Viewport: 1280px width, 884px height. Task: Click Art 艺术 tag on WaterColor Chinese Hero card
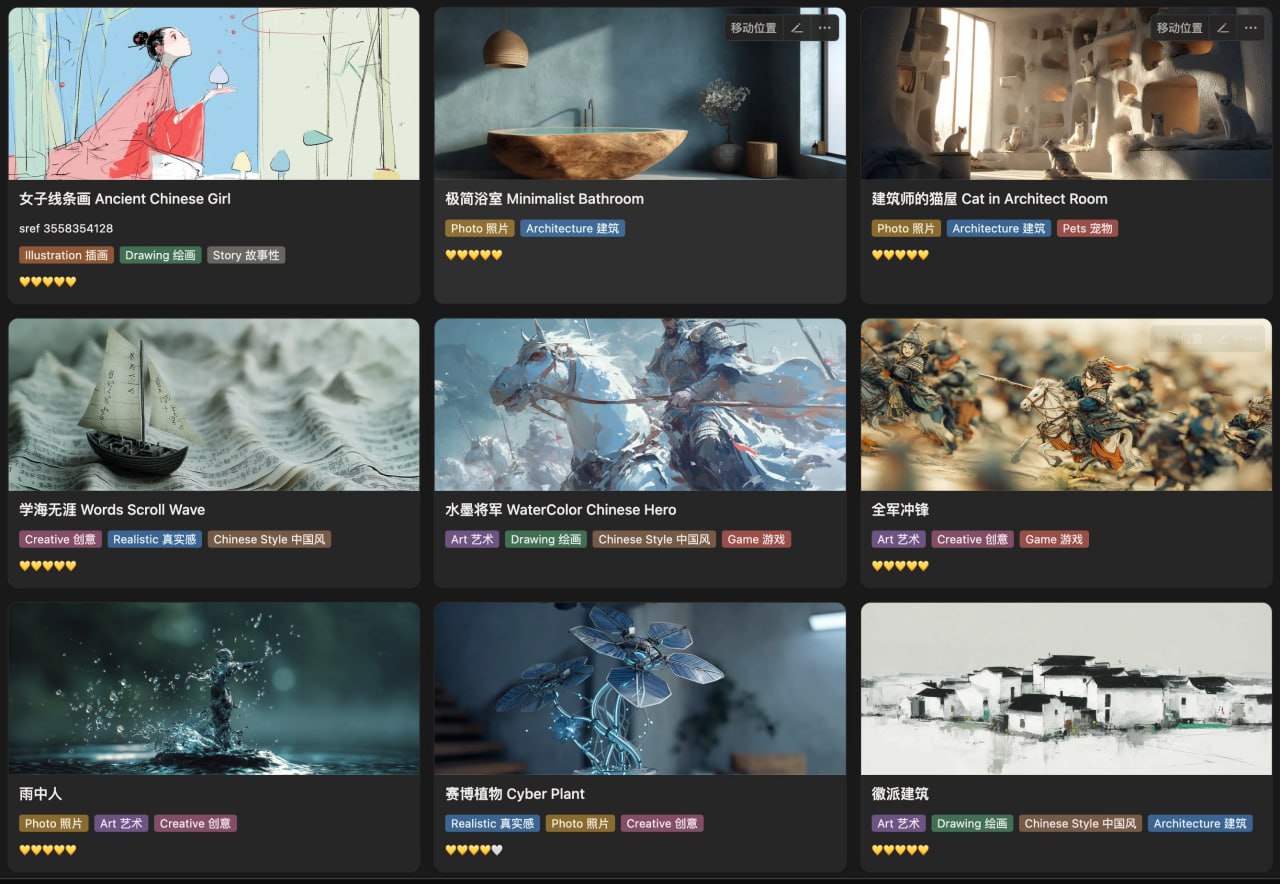point(472,540)
